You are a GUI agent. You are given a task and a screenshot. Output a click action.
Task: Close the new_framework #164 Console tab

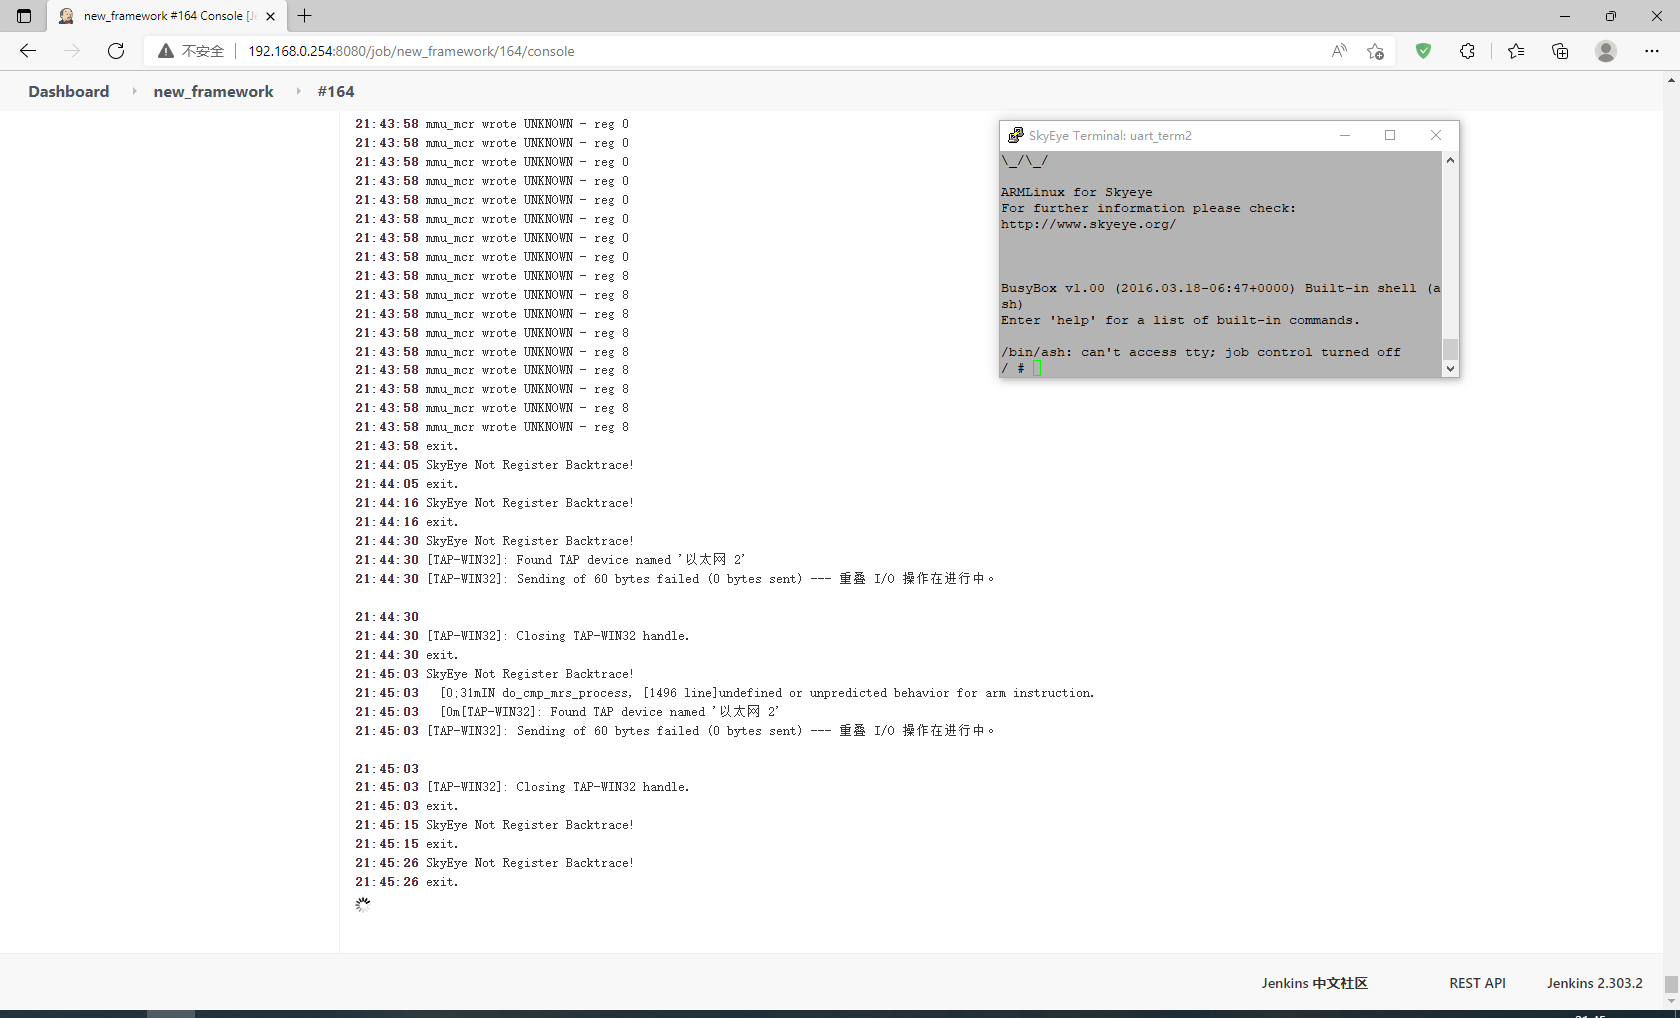tap(270, 16)
